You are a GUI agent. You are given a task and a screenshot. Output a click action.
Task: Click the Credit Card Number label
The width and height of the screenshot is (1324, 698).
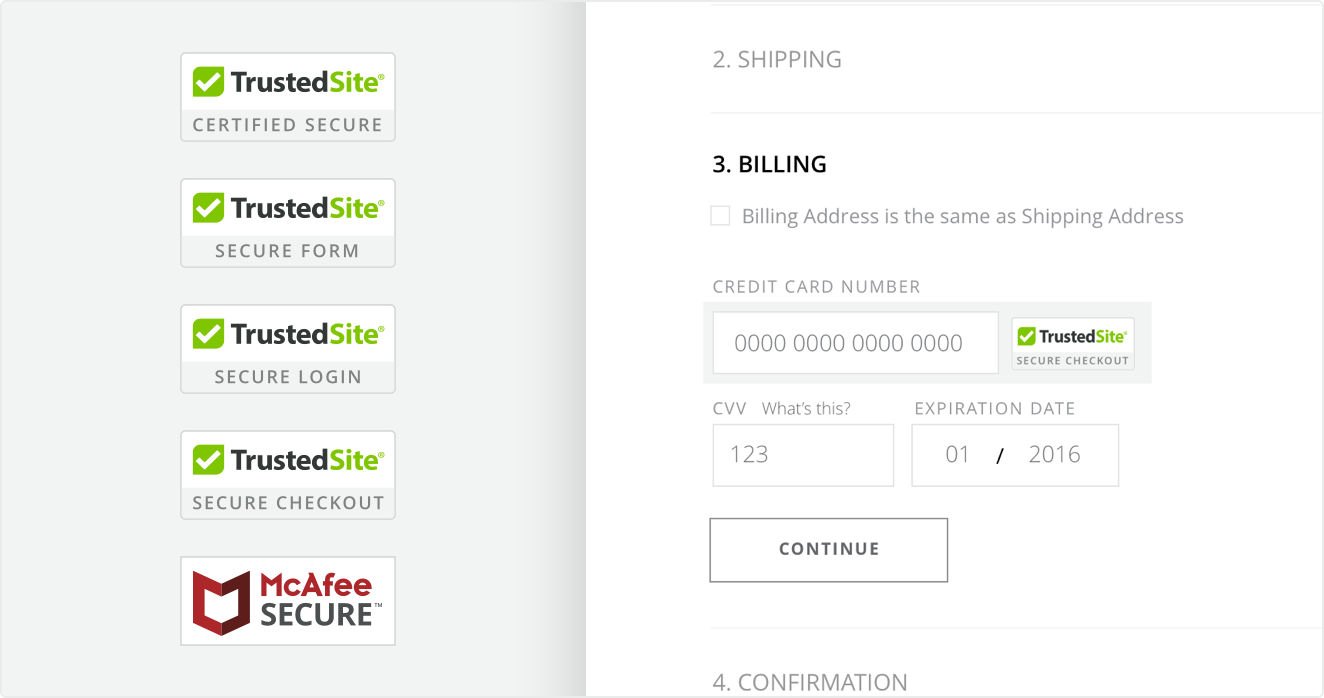[816, 287]
